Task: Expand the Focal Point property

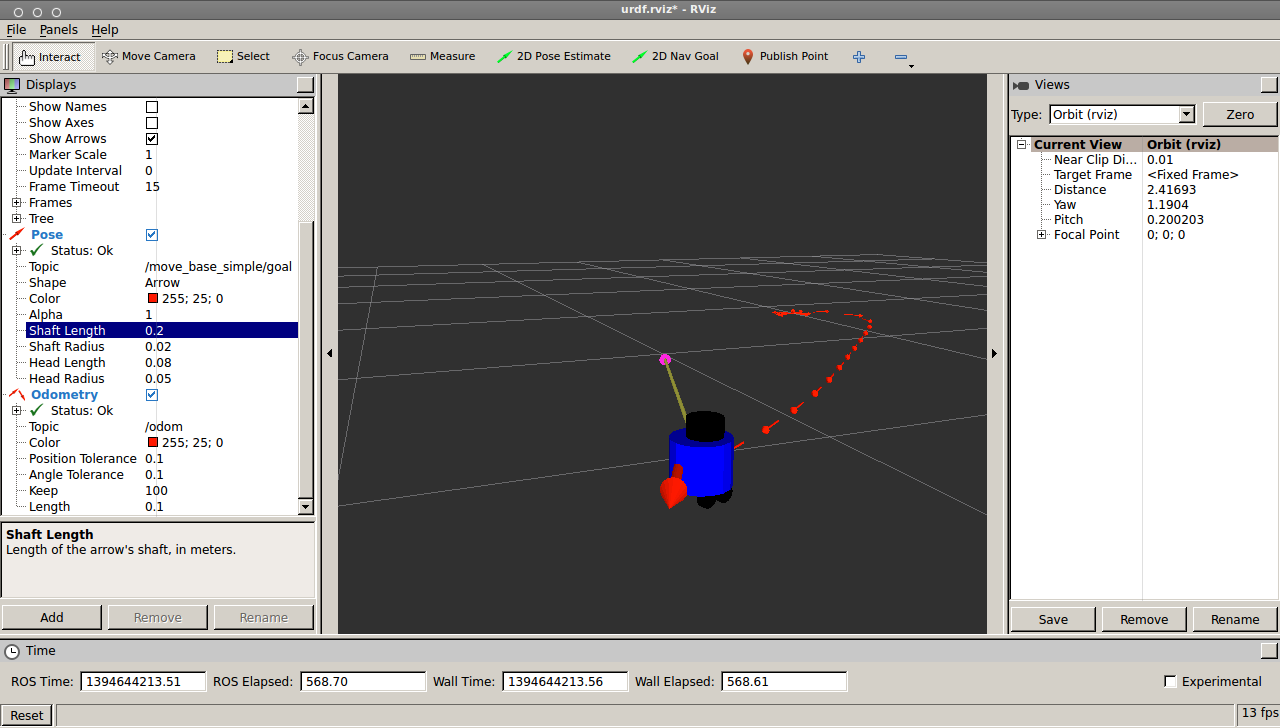Action: (x=1042, y=235)
